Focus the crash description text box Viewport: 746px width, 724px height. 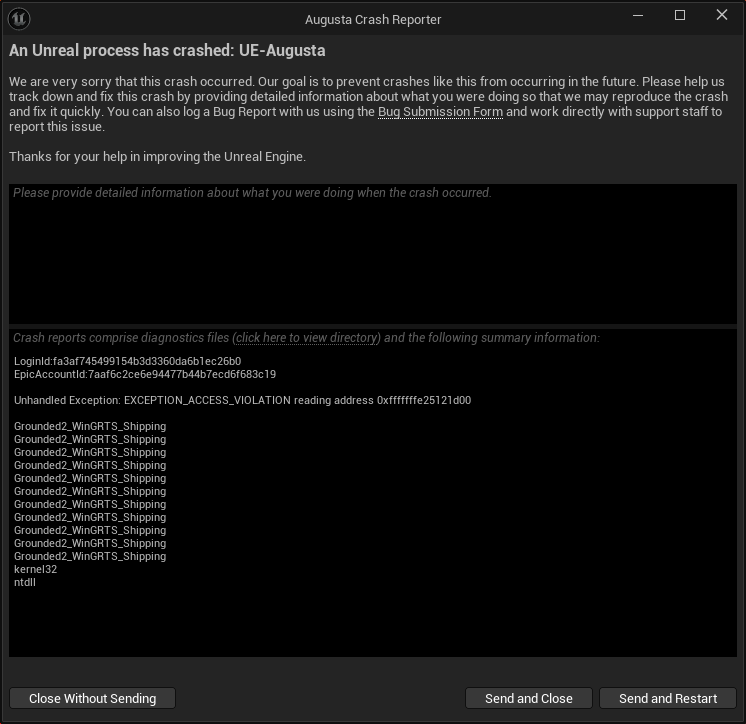(373, 254)
